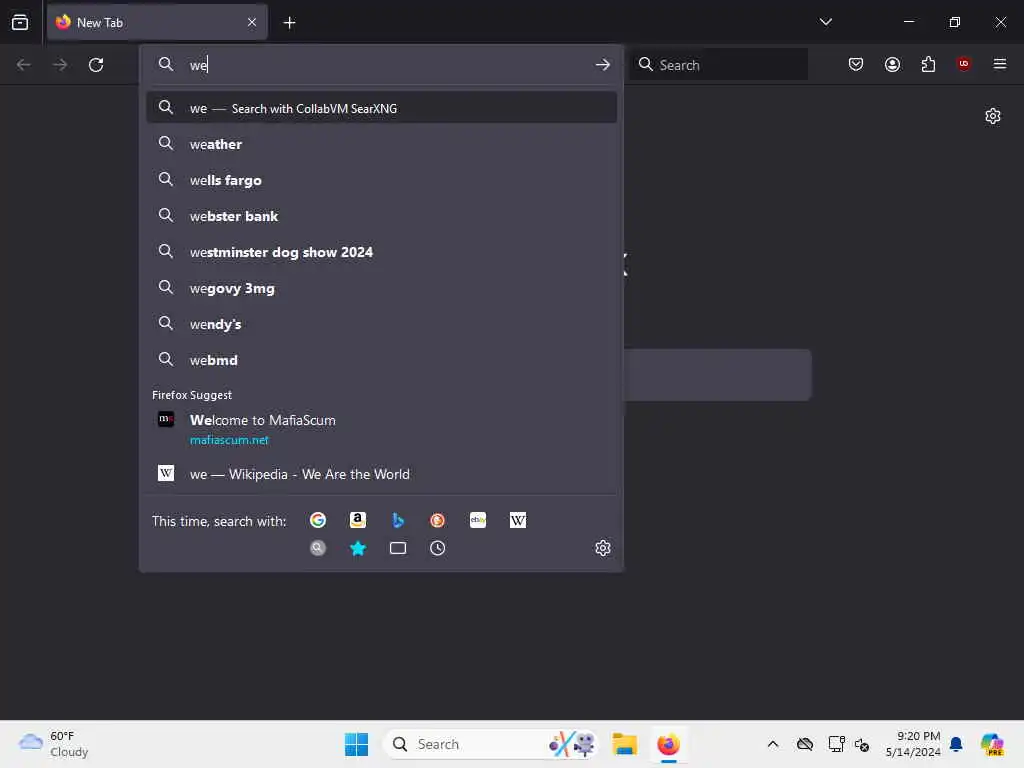
Task: Click into the address bar containing 'we'
Action: tap(381, 65)
